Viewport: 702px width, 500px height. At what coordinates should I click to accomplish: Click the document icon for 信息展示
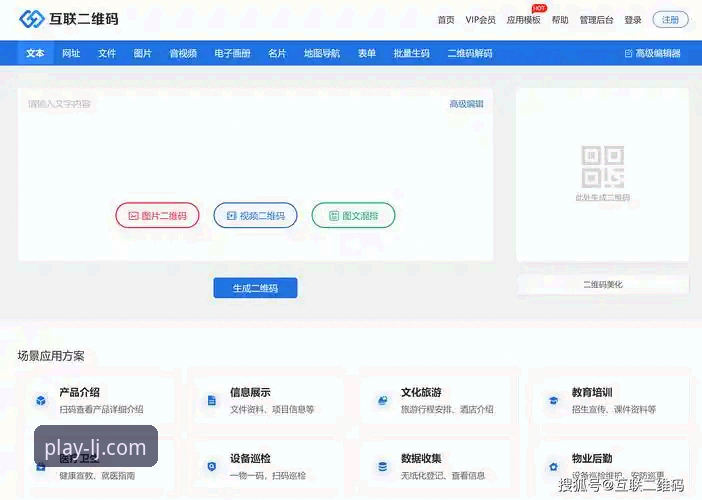click(212, 400)
